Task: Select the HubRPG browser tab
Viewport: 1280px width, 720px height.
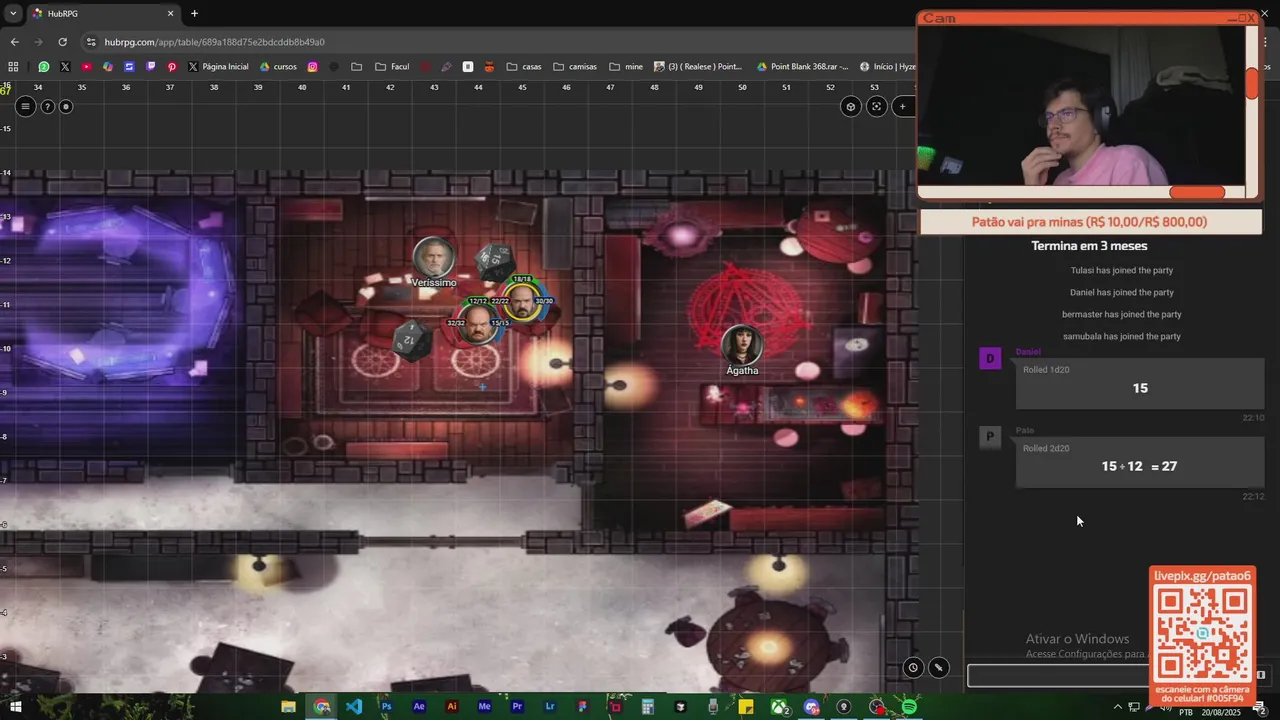Action: point(104,14)
